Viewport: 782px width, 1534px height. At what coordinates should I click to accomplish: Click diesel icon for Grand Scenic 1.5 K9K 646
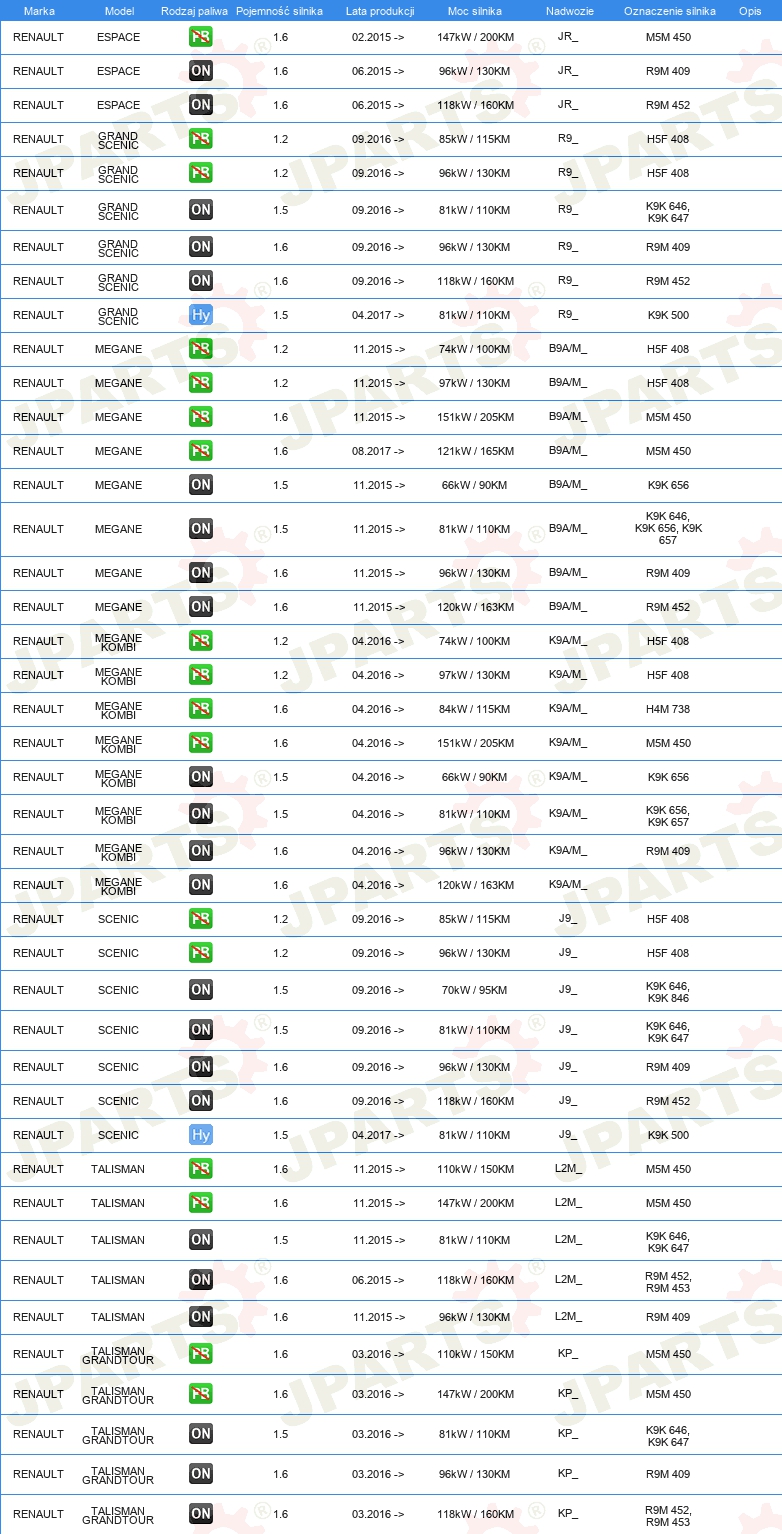[x=201, y=210]
